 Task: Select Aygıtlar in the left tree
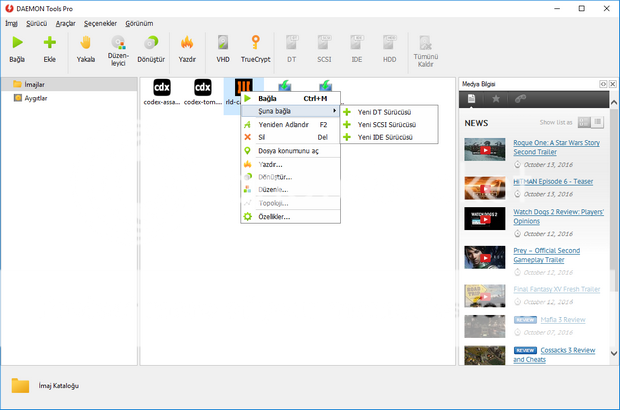pyautogui.click(x=69, y=98)
